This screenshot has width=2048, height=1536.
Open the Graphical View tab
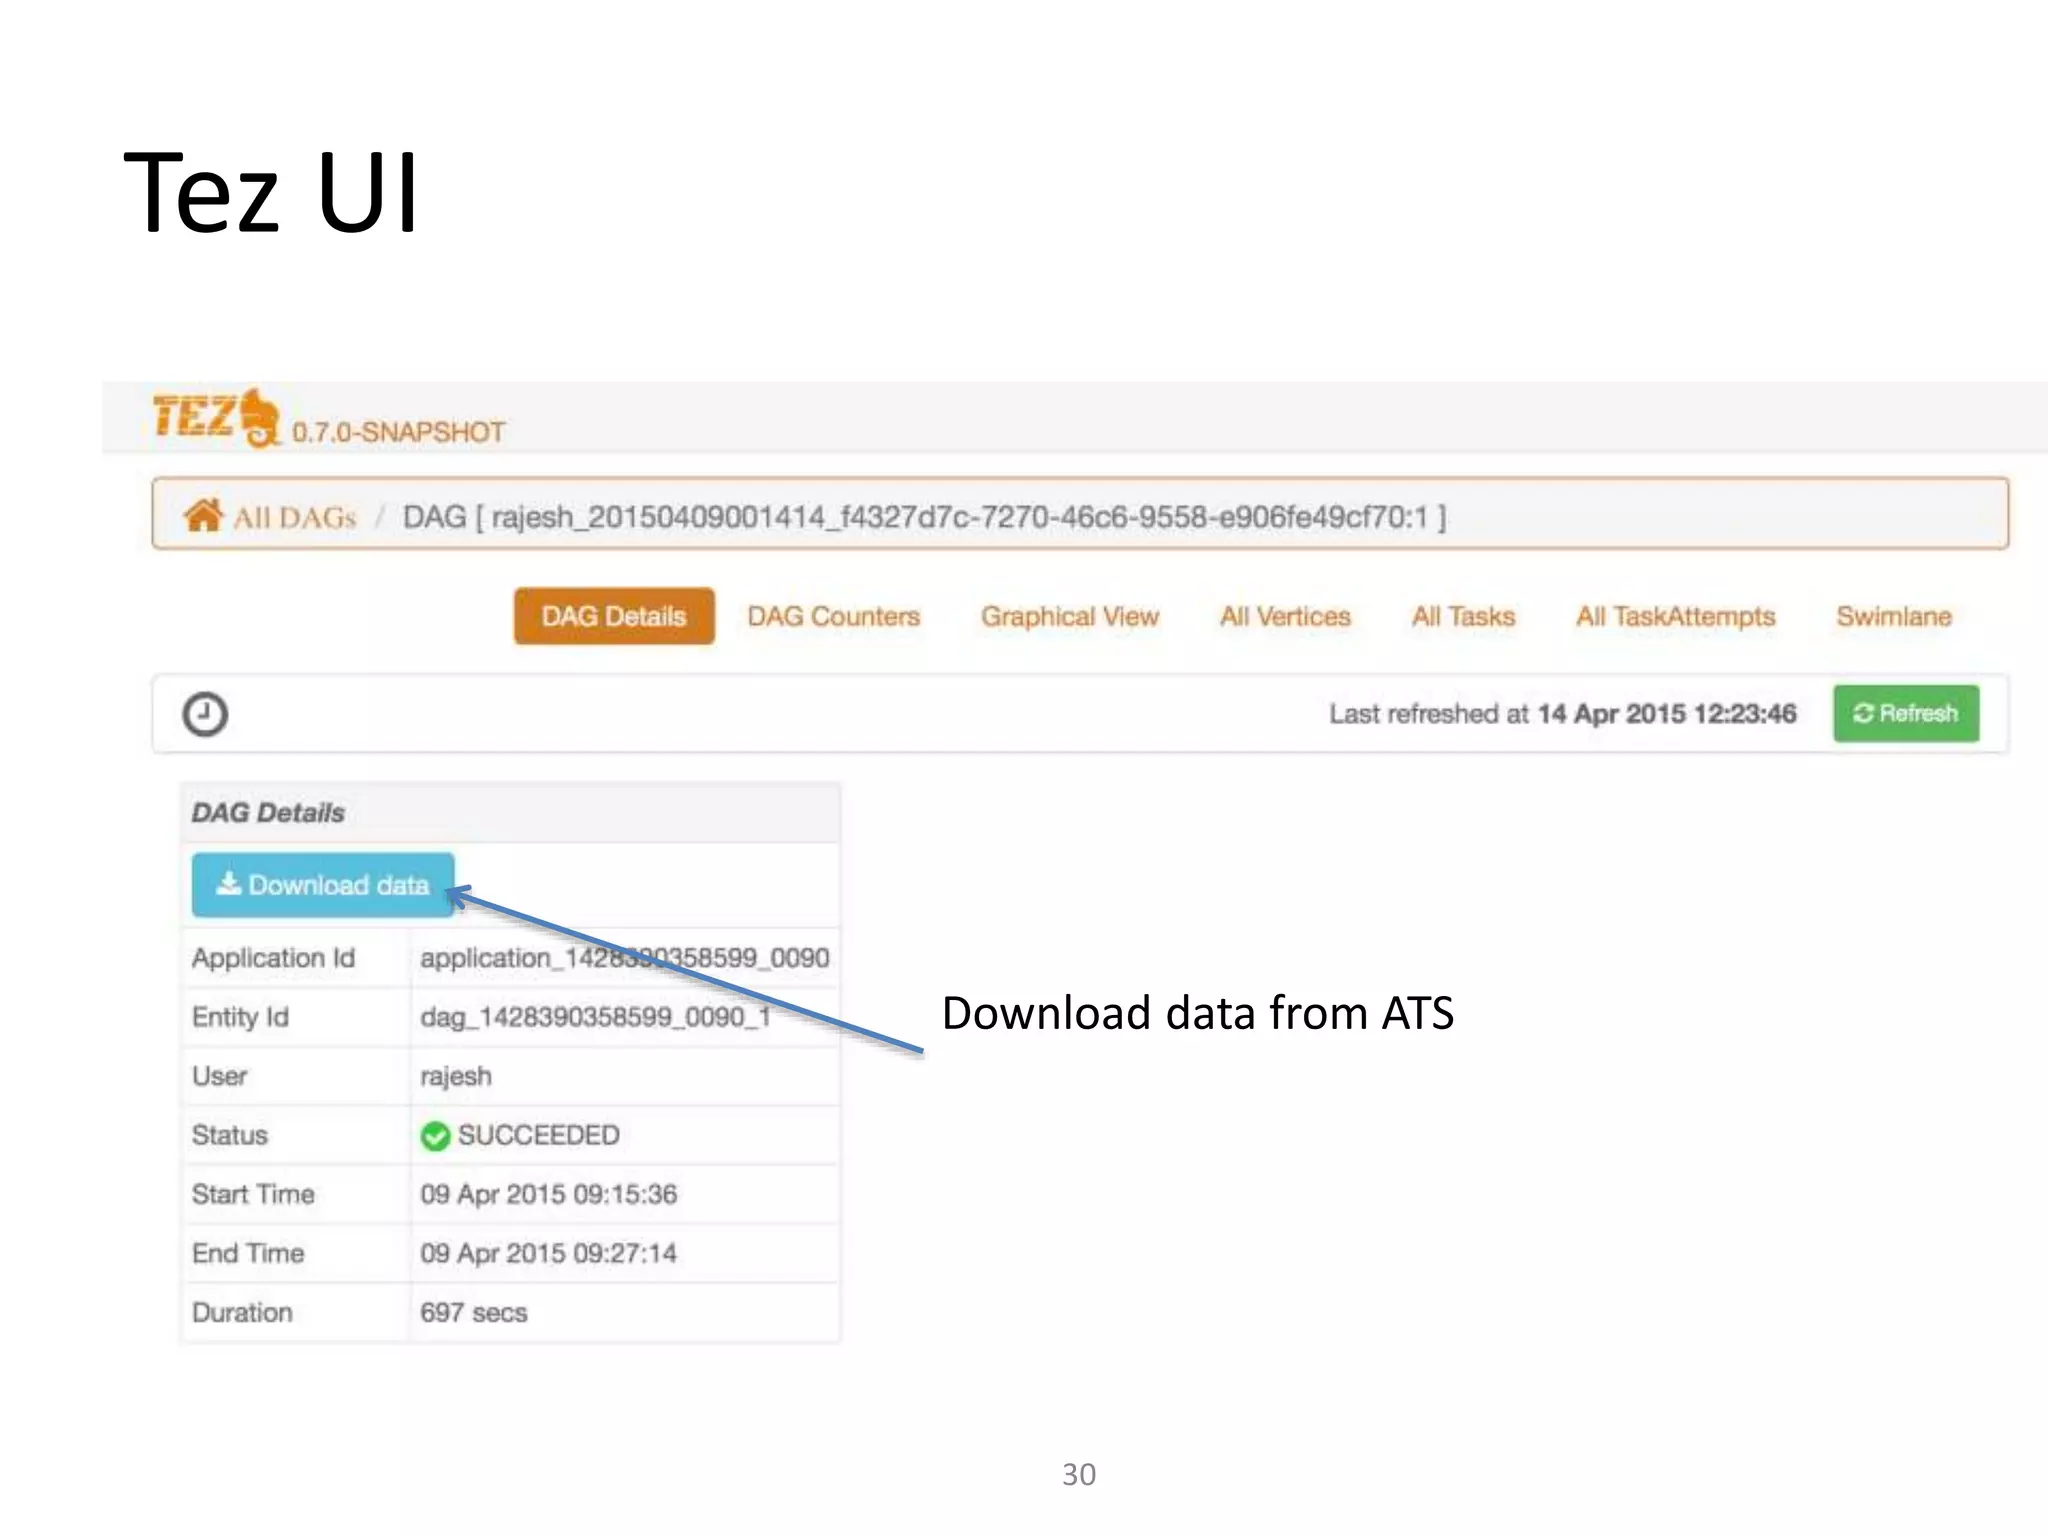(1069, 617)
